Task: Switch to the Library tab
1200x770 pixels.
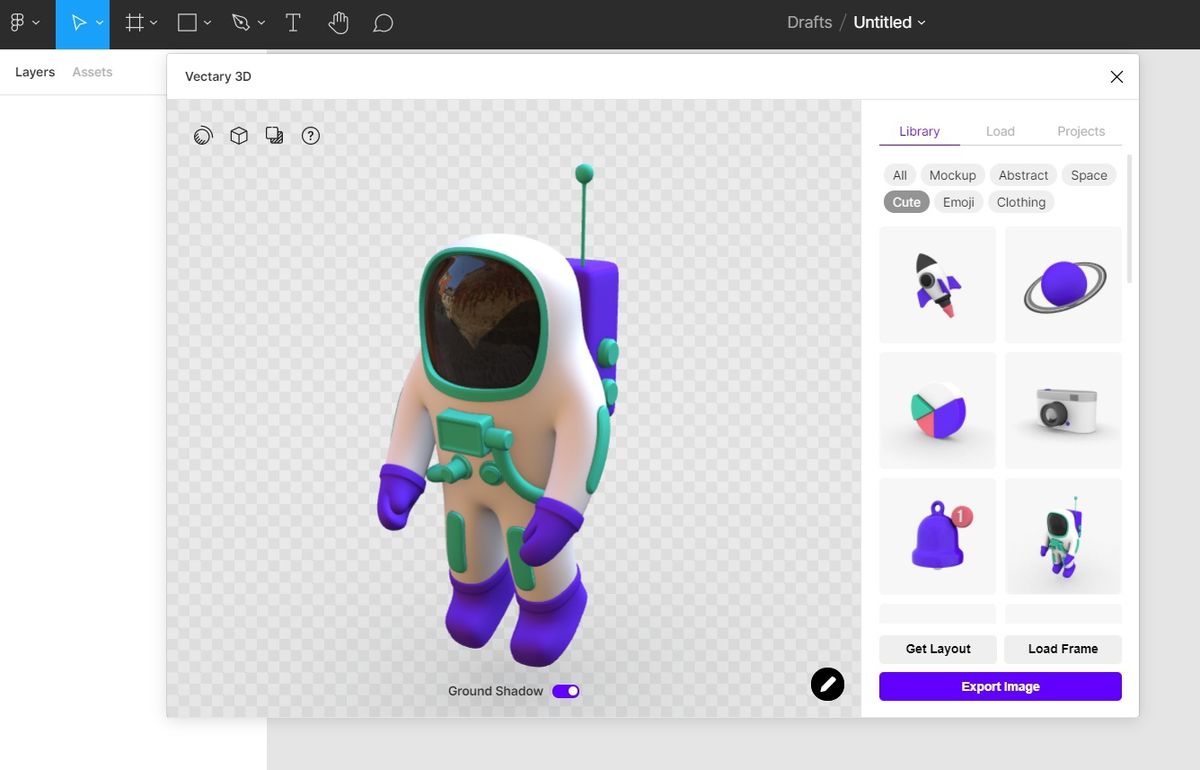Action: (x=919, y=131)
